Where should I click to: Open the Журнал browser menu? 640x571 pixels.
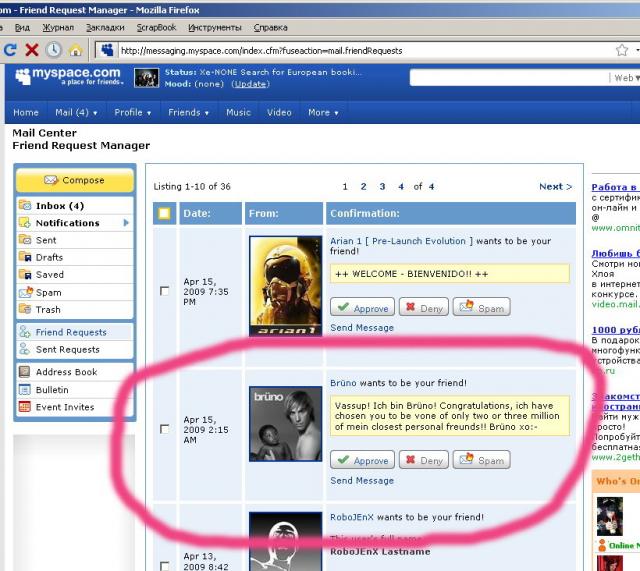(58, 27)
